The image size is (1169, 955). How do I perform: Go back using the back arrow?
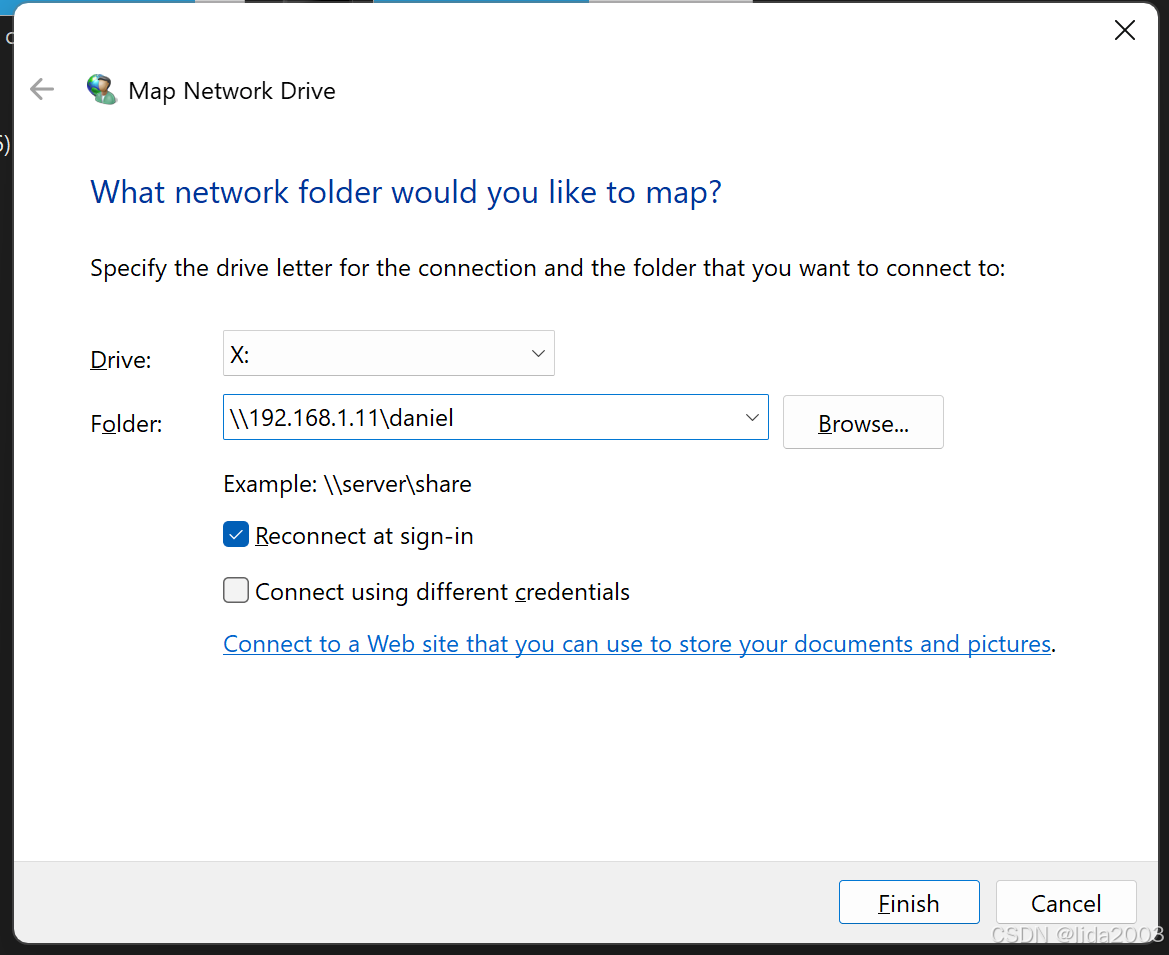pos(42,89)
